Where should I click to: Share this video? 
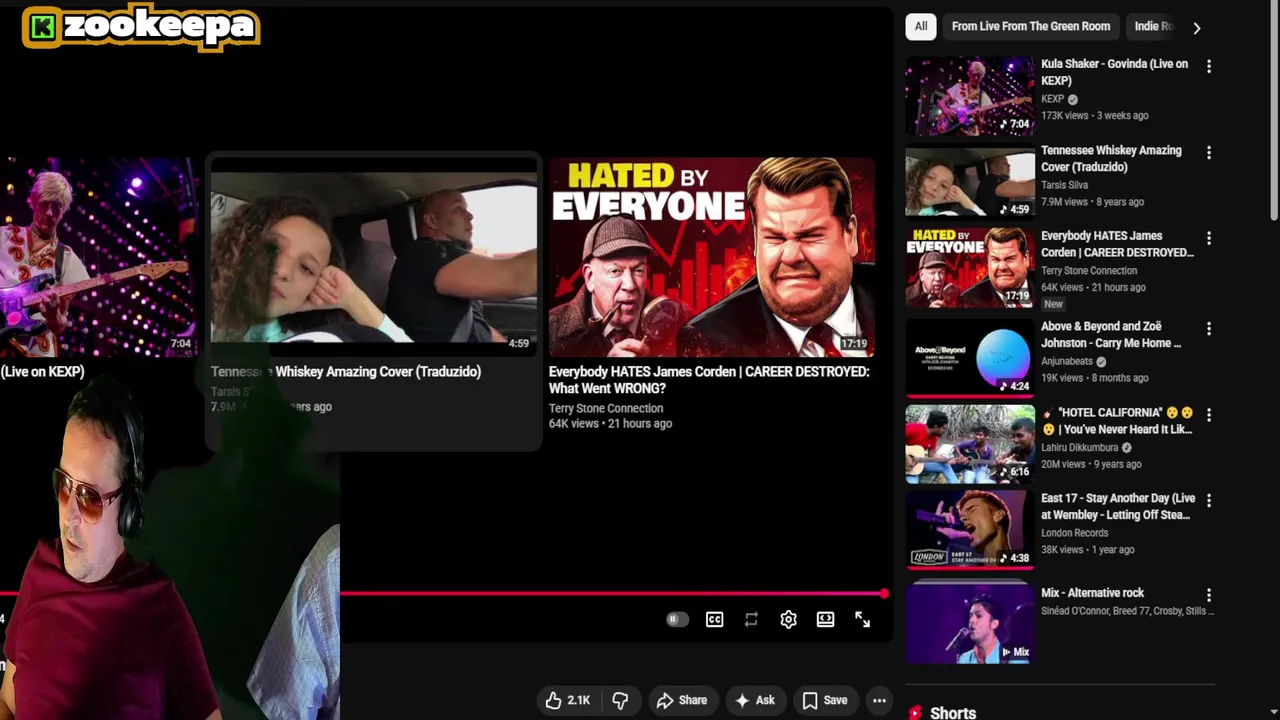coord(681,701)
